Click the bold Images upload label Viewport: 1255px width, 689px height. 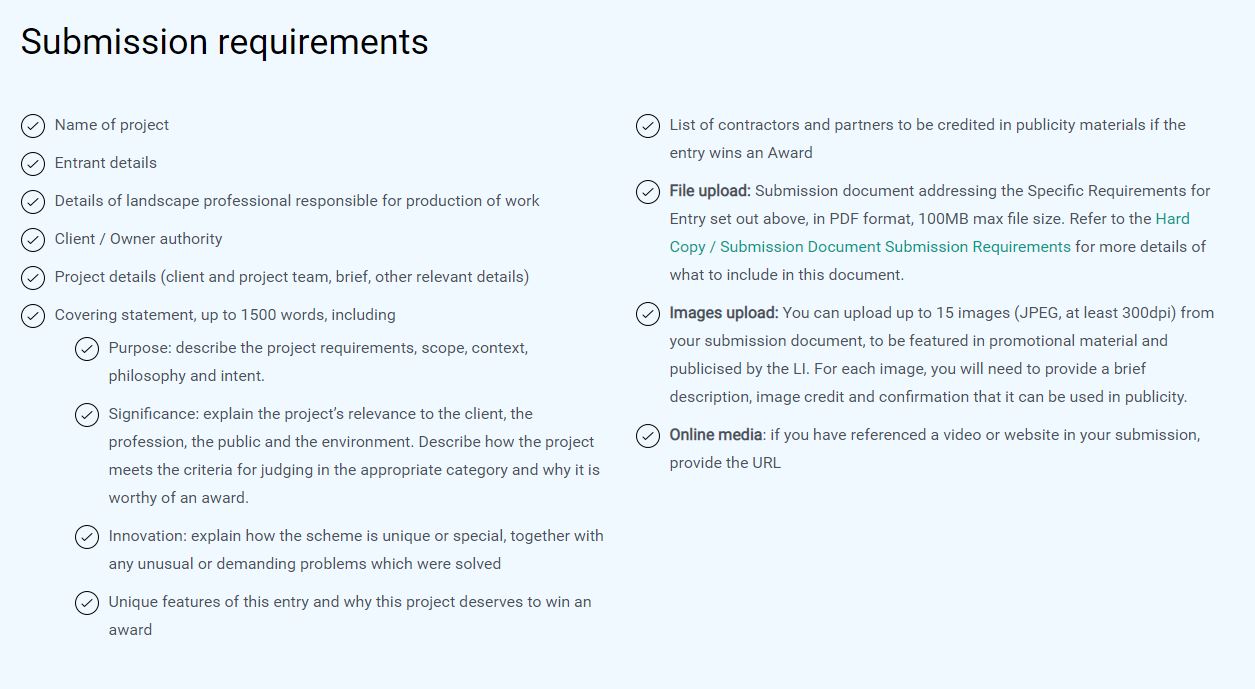point(723,313)
